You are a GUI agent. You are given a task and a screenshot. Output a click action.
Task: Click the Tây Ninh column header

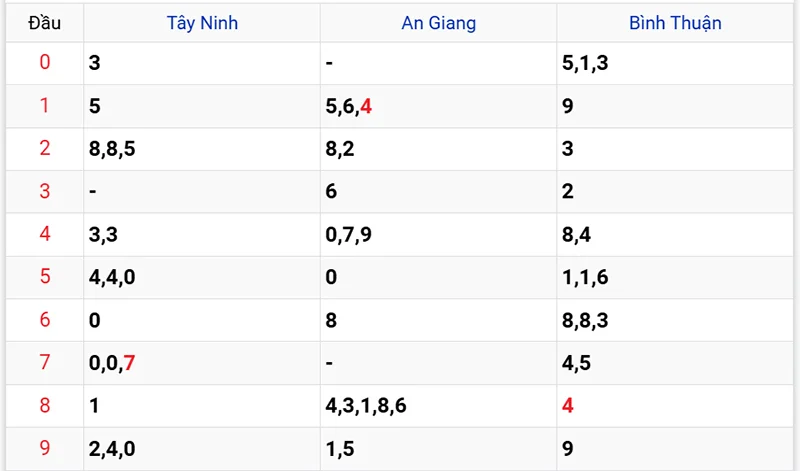[x=202, y=22]
